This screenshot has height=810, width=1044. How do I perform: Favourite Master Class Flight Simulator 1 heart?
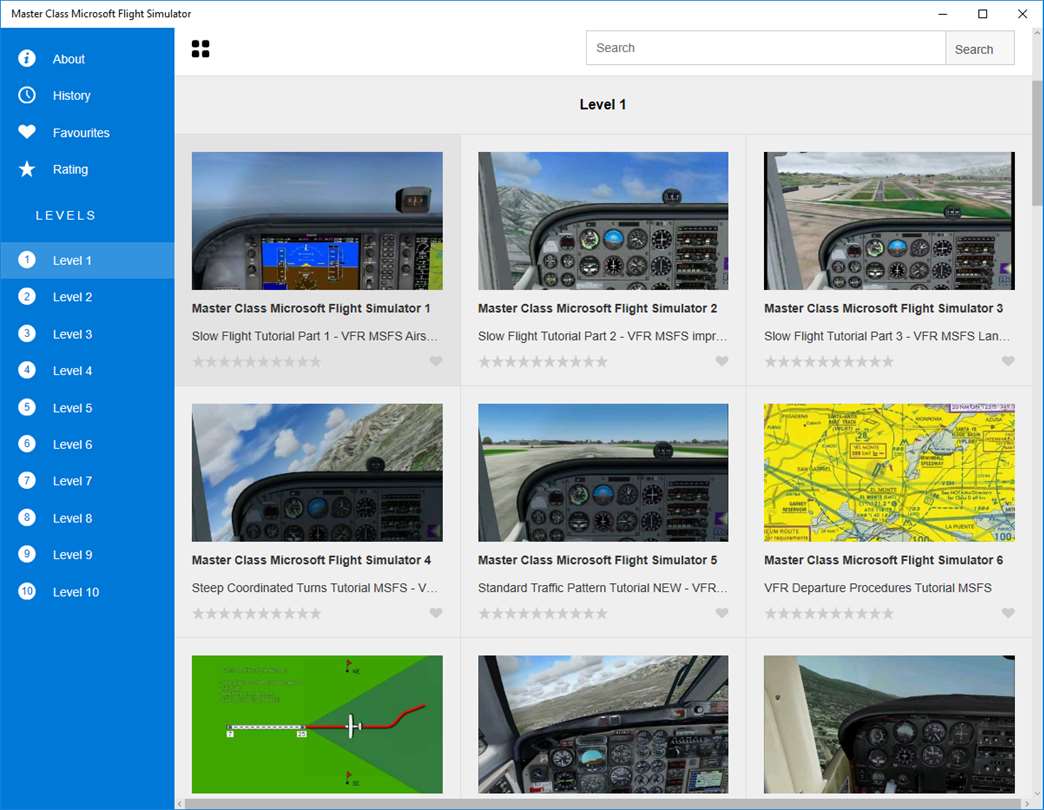pyautogui.click(x=435, y=361)
